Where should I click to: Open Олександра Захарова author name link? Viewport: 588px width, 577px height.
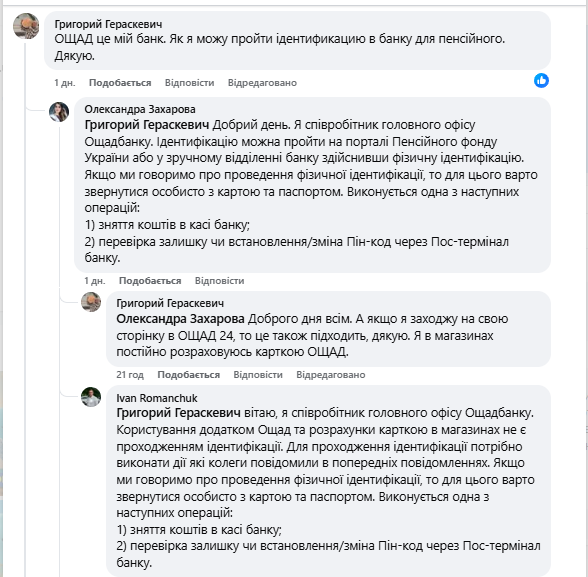coord(140,109)
